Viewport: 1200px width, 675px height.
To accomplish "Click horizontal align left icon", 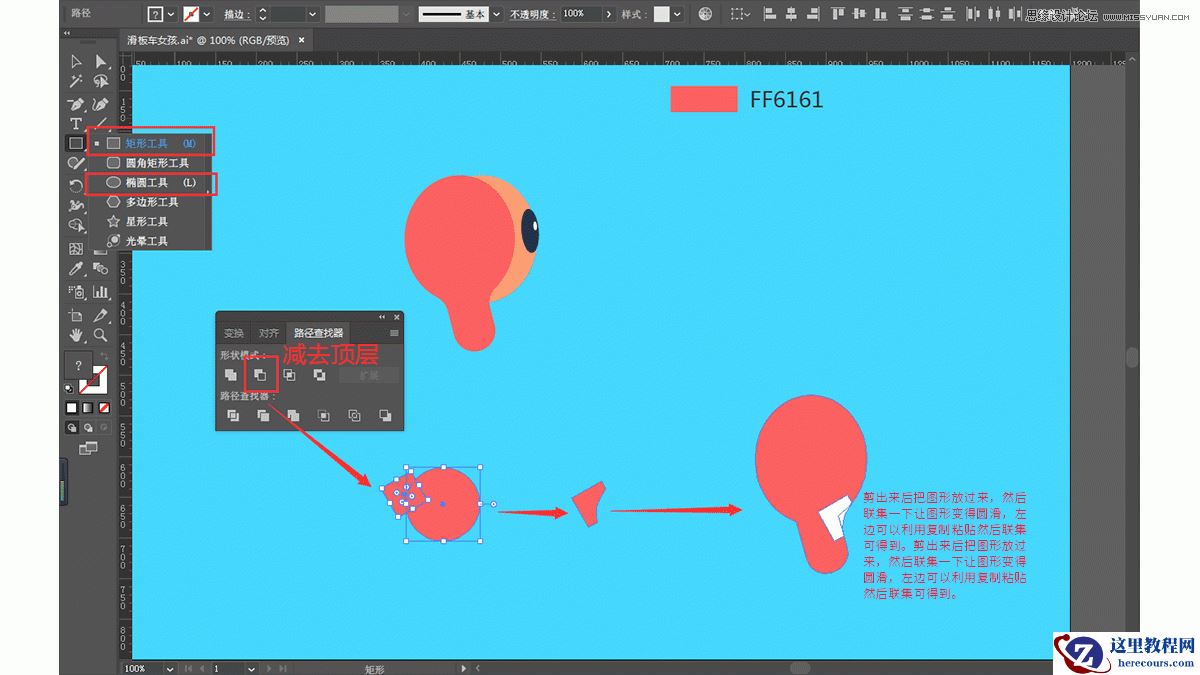I will (769, 14).
